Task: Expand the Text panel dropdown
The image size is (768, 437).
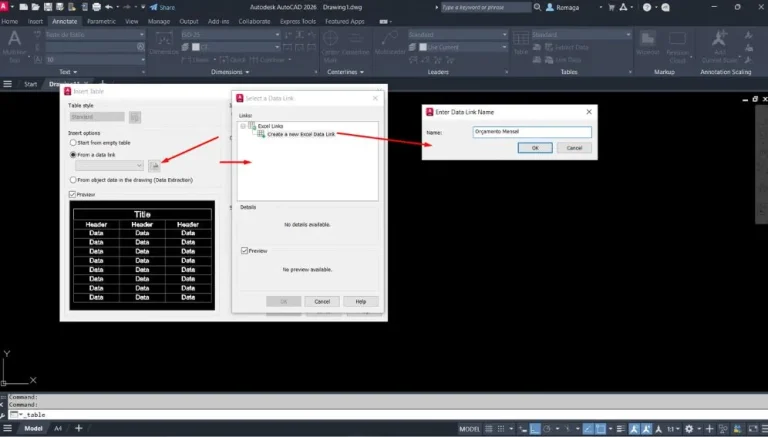Action: 68,72
